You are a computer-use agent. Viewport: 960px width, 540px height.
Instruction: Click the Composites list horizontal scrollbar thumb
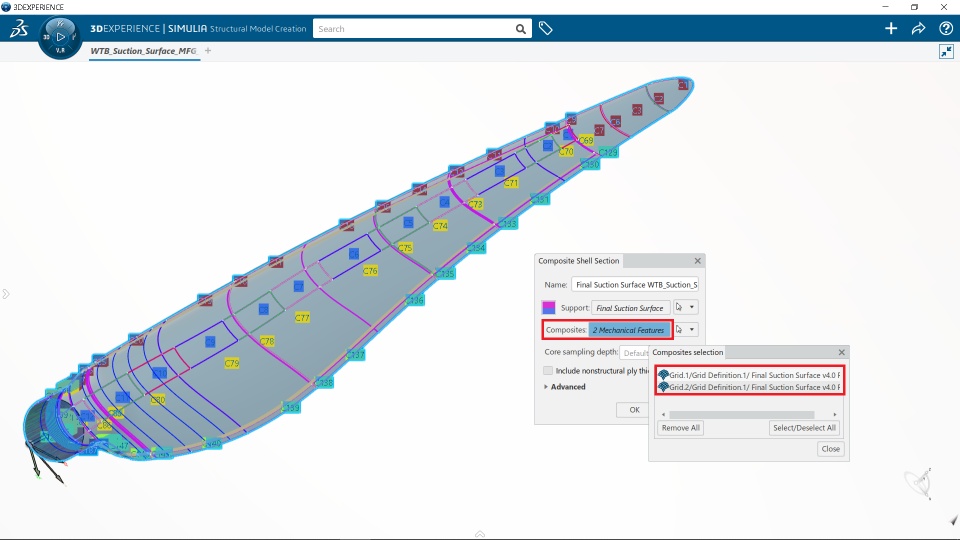tap(741, 414)
